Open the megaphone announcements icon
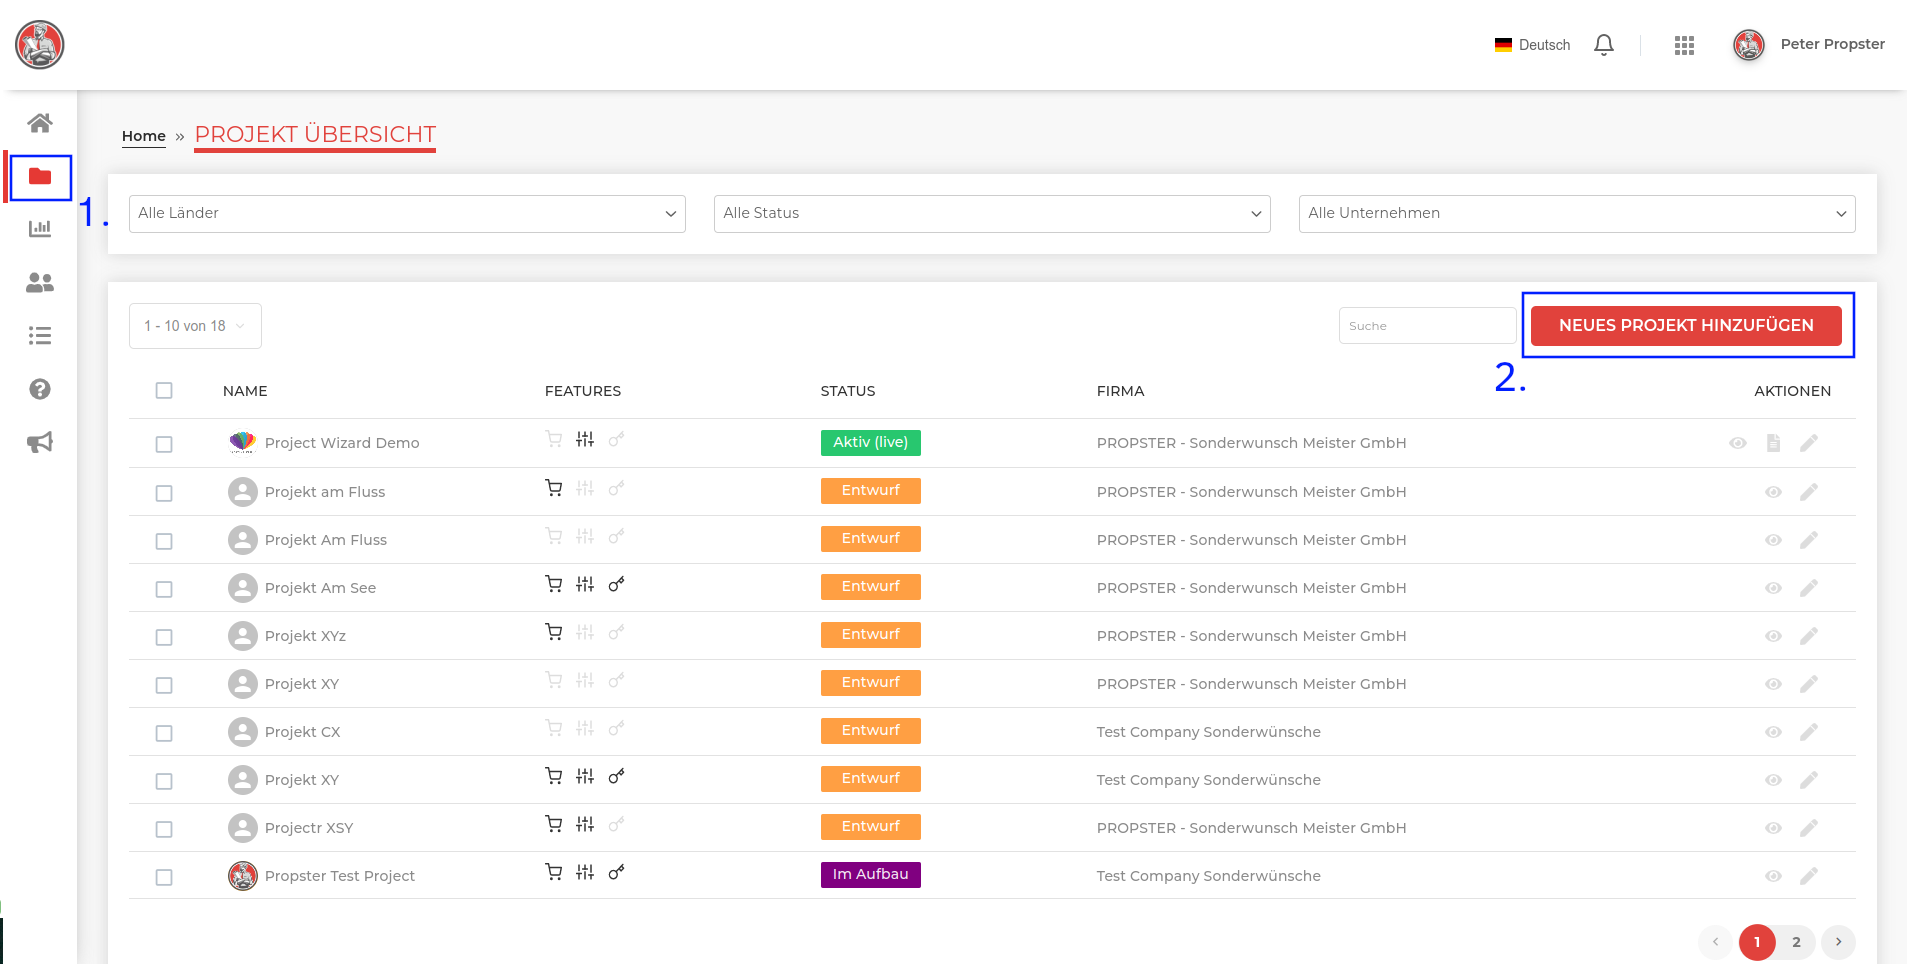Viewport: 1907px width, 964px height. coord(40,442)
